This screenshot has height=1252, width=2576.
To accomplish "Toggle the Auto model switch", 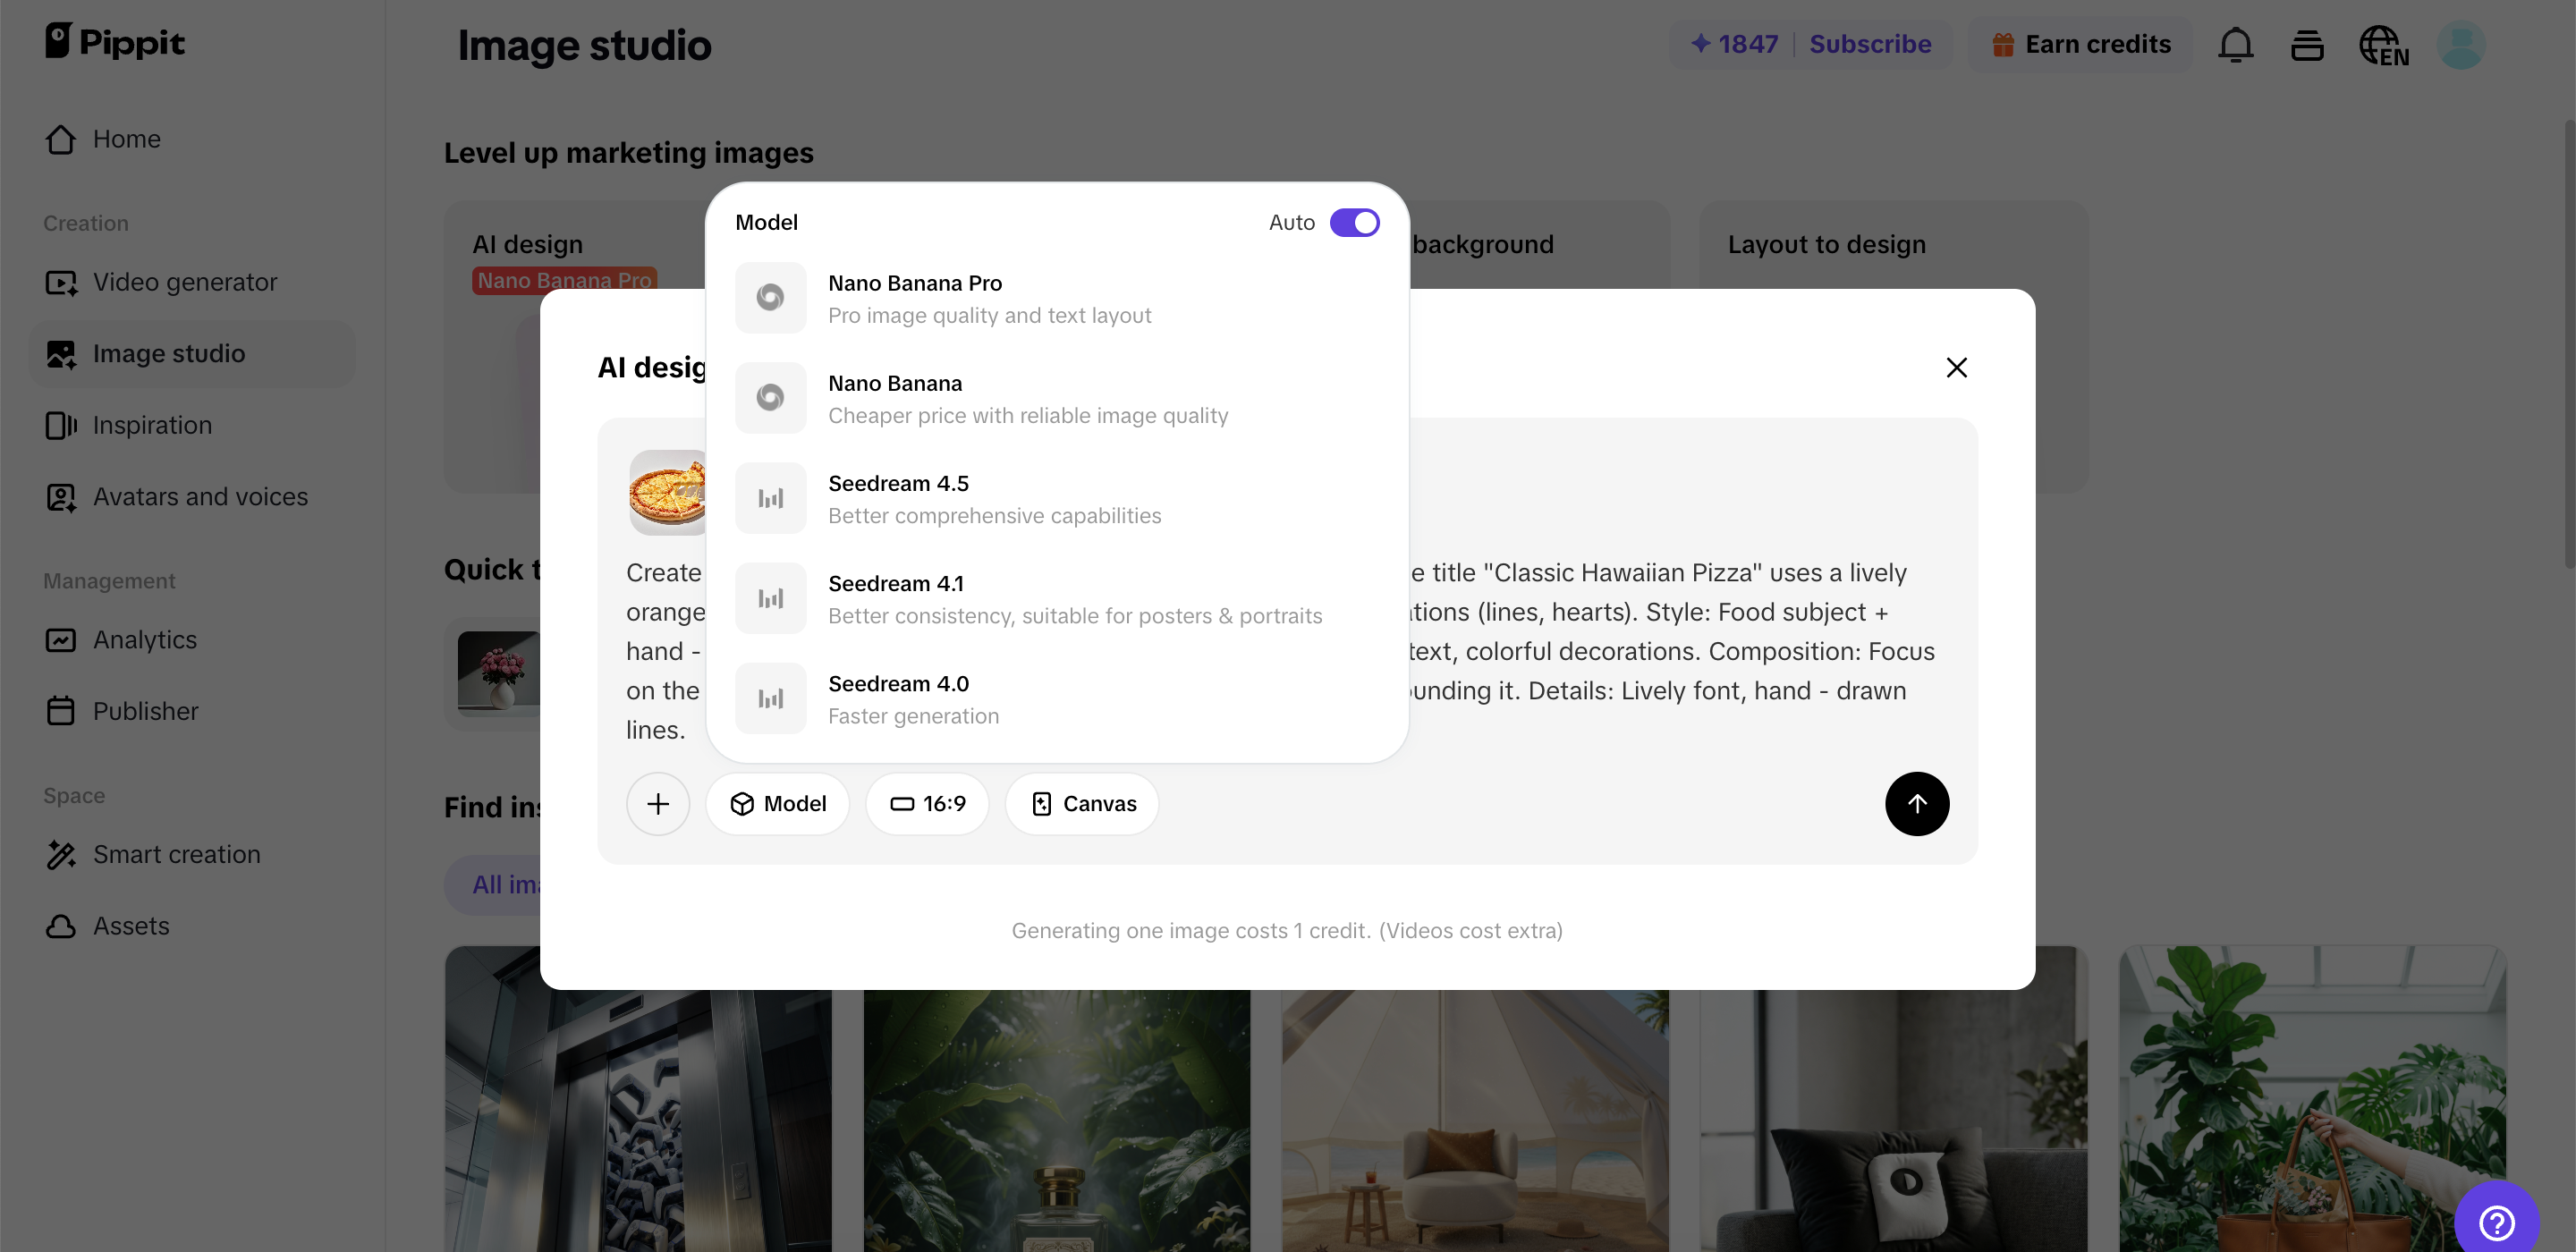I will [1354, 222].
